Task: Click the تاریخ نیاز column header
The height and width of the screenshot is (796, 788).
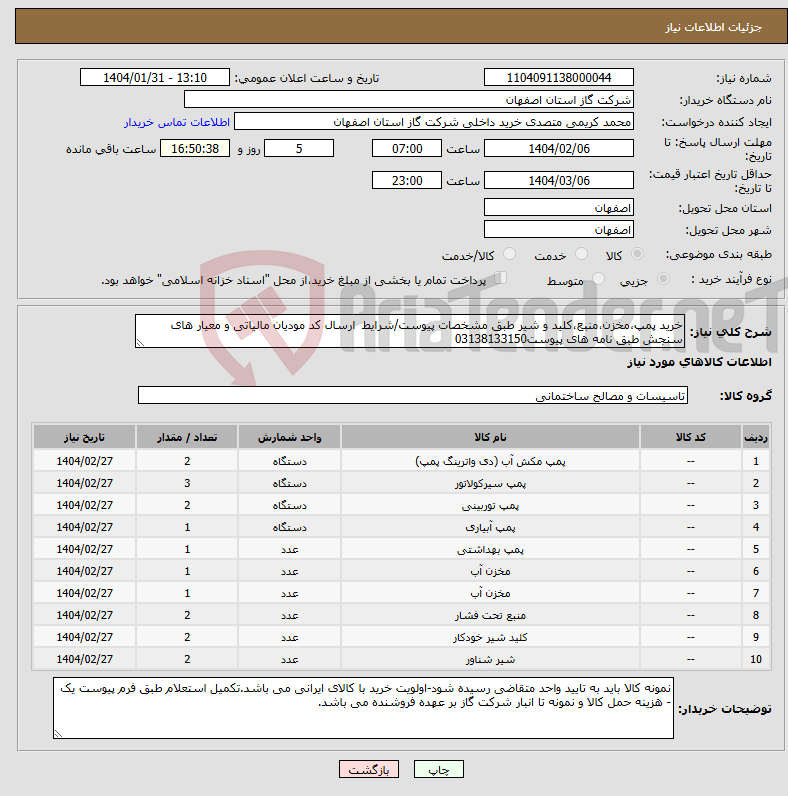Action: 84,437
